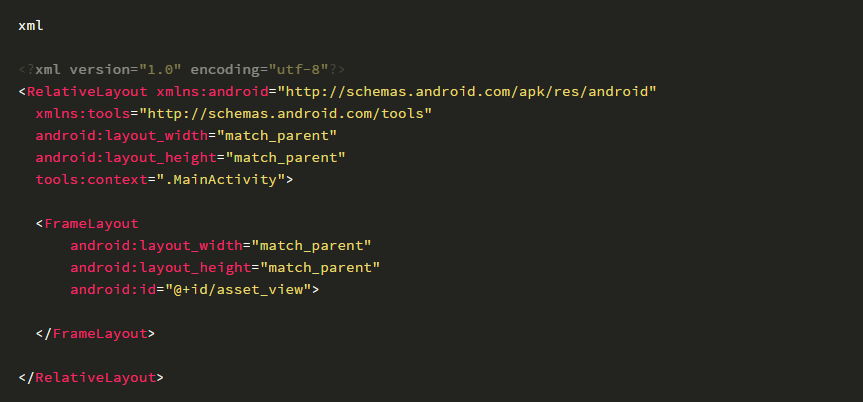Click the schemas.android.com/tools URL string
The width and height of the screenshot is (863, 402).
(286, 114)
